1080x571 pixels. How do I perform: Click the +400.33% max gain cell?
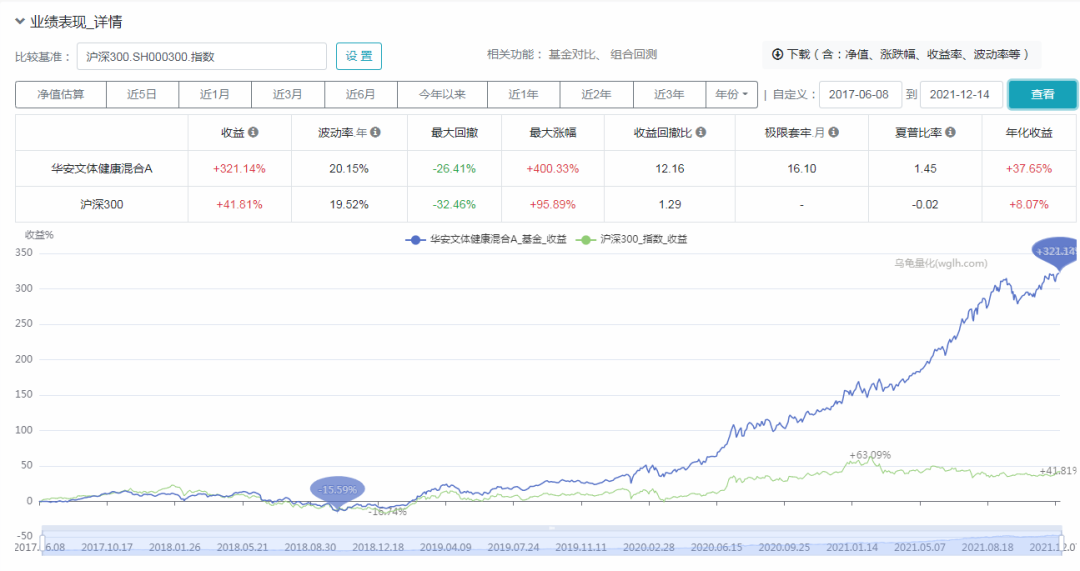click(x=553, y=169)
